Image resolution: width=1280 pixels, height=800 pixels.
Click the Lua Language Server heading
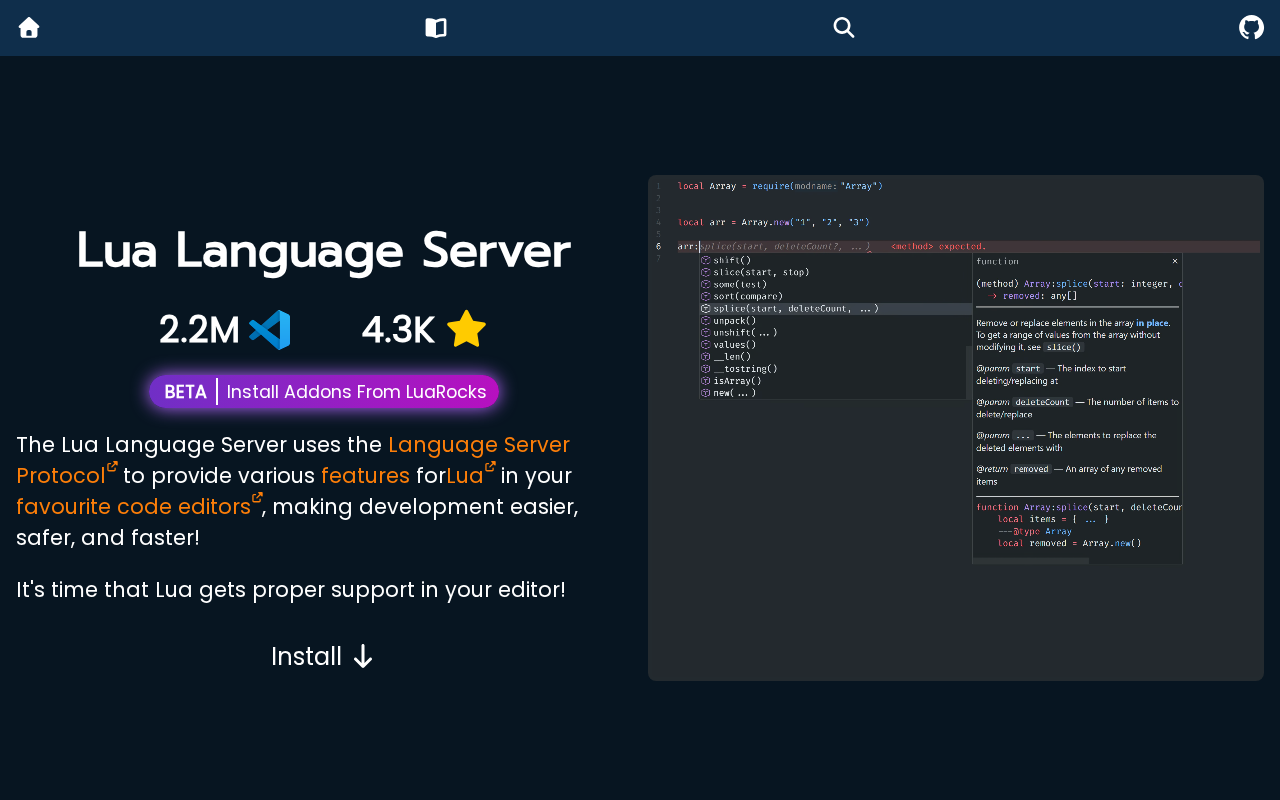tap(323, 251)
